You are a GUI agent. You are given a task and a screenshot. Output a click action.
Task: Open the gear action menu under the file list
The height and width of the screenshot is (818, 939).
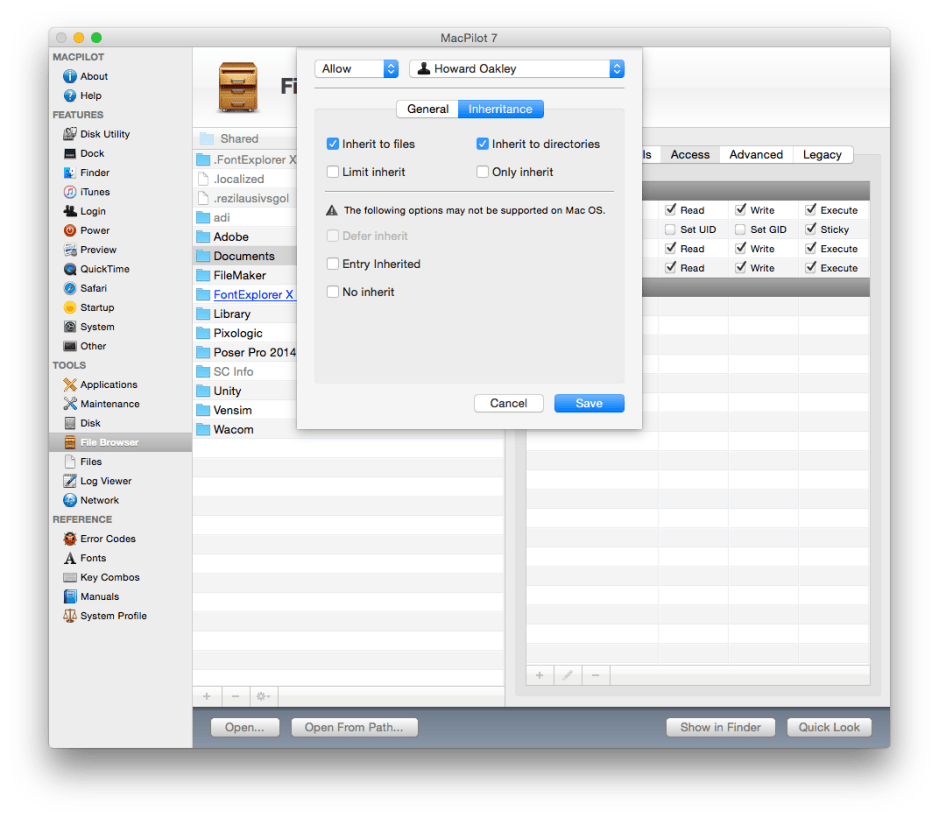(262, 696)
